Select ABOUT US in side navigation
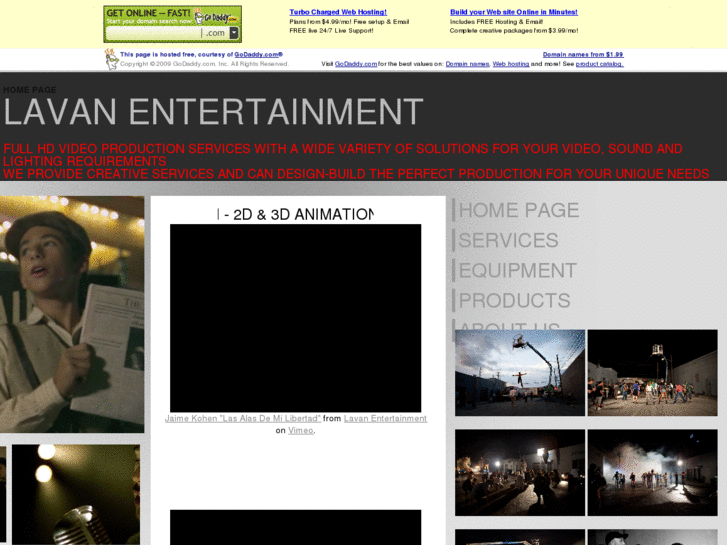This screenshot has width=727, height=545. [509, 325]
